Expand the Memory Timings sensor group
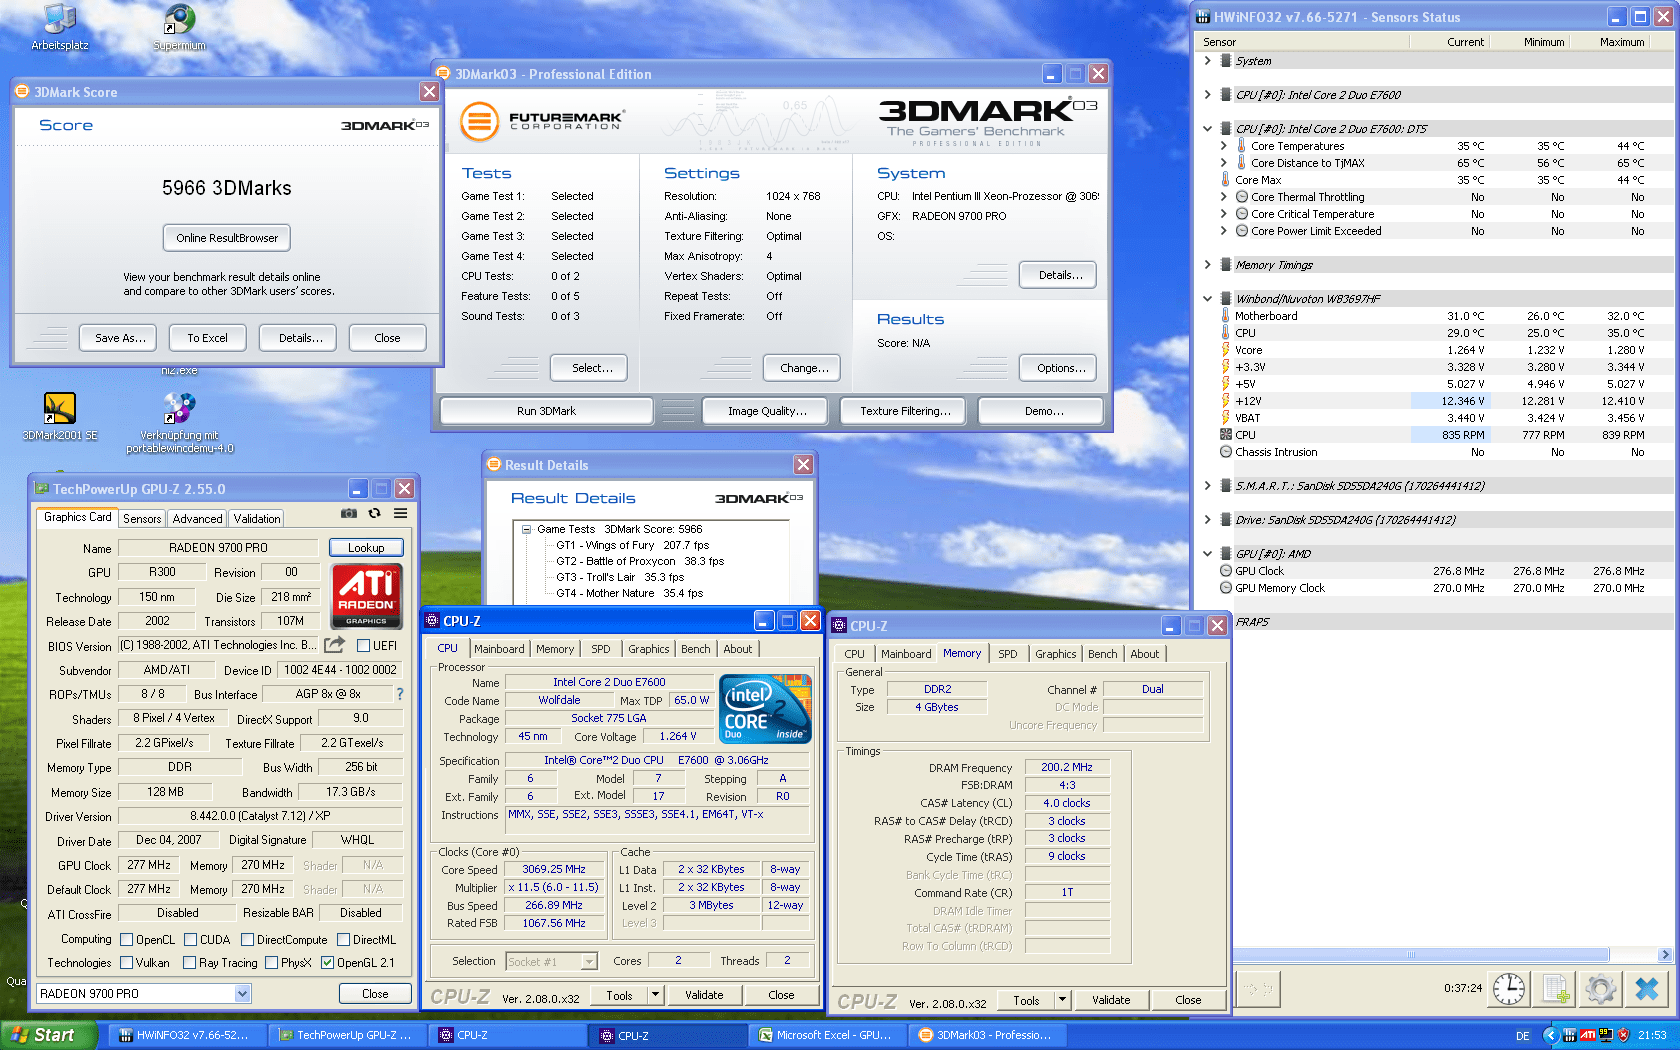The image size is (1680, 1050). point(1207,265)
